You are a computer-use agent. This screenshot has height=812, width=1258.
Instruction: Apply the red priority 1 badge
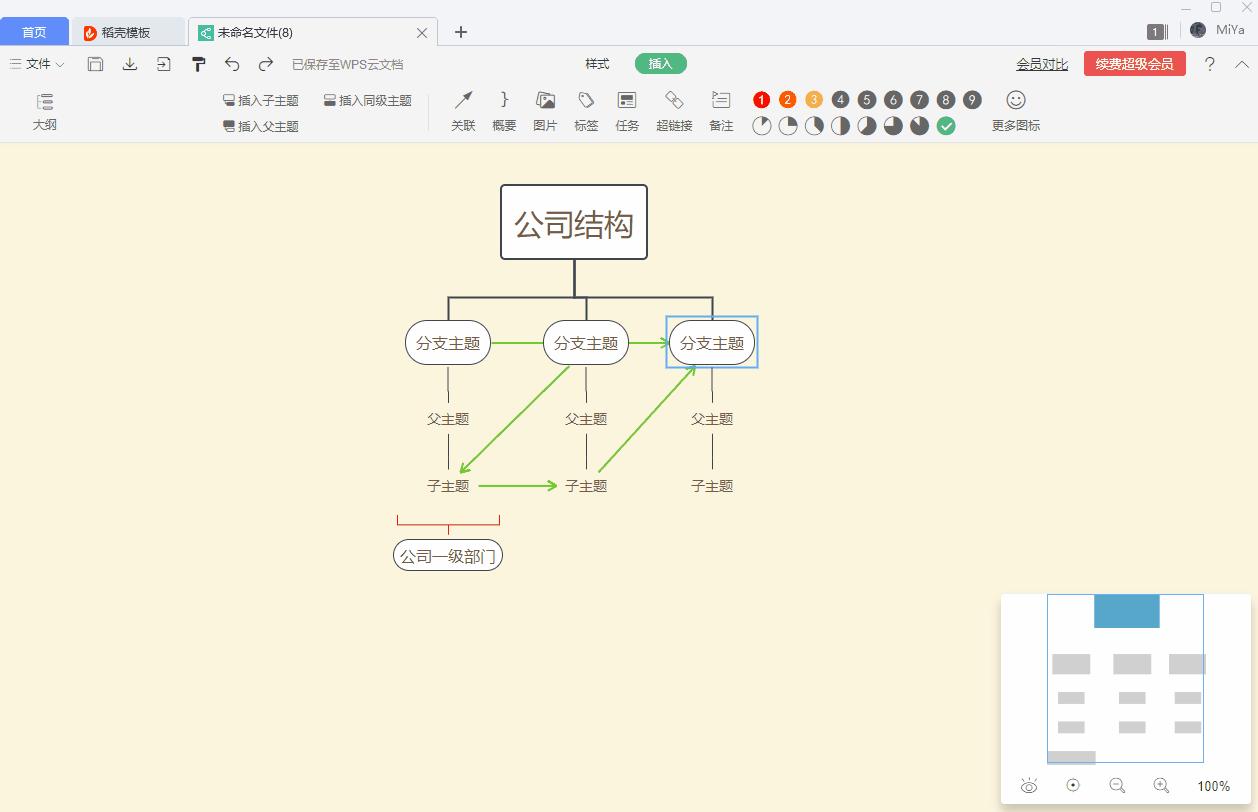pos(761,99)
